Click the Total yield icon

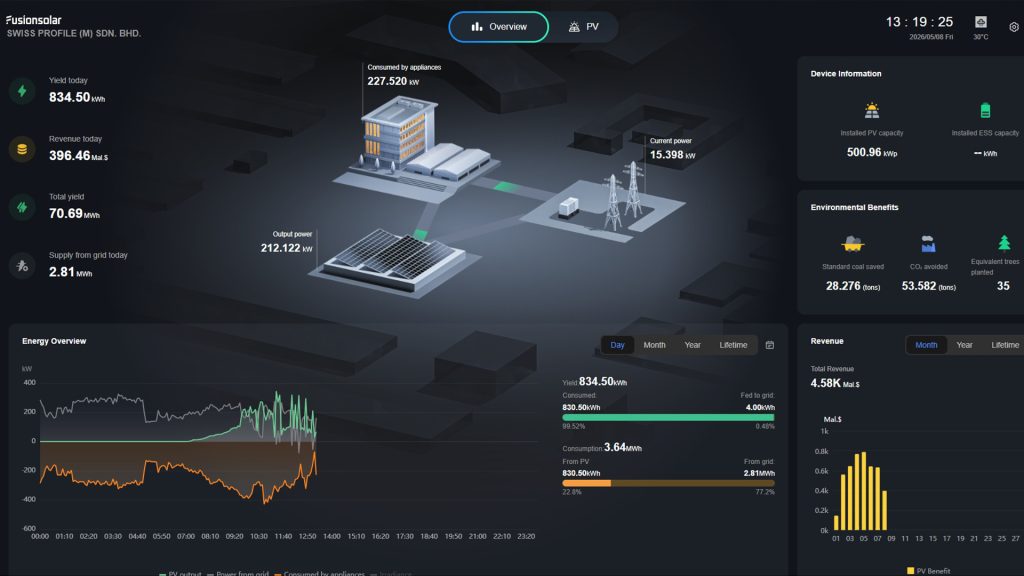pyautogui.click(x=22, y=207)
